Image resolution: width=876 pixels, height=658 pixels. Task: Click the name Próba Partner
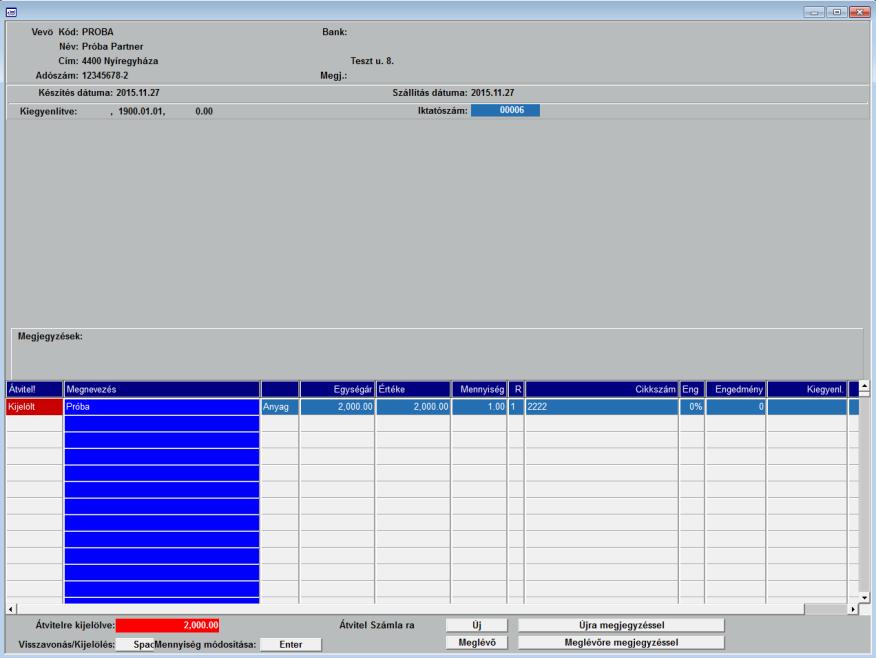[x=112, y=46]
